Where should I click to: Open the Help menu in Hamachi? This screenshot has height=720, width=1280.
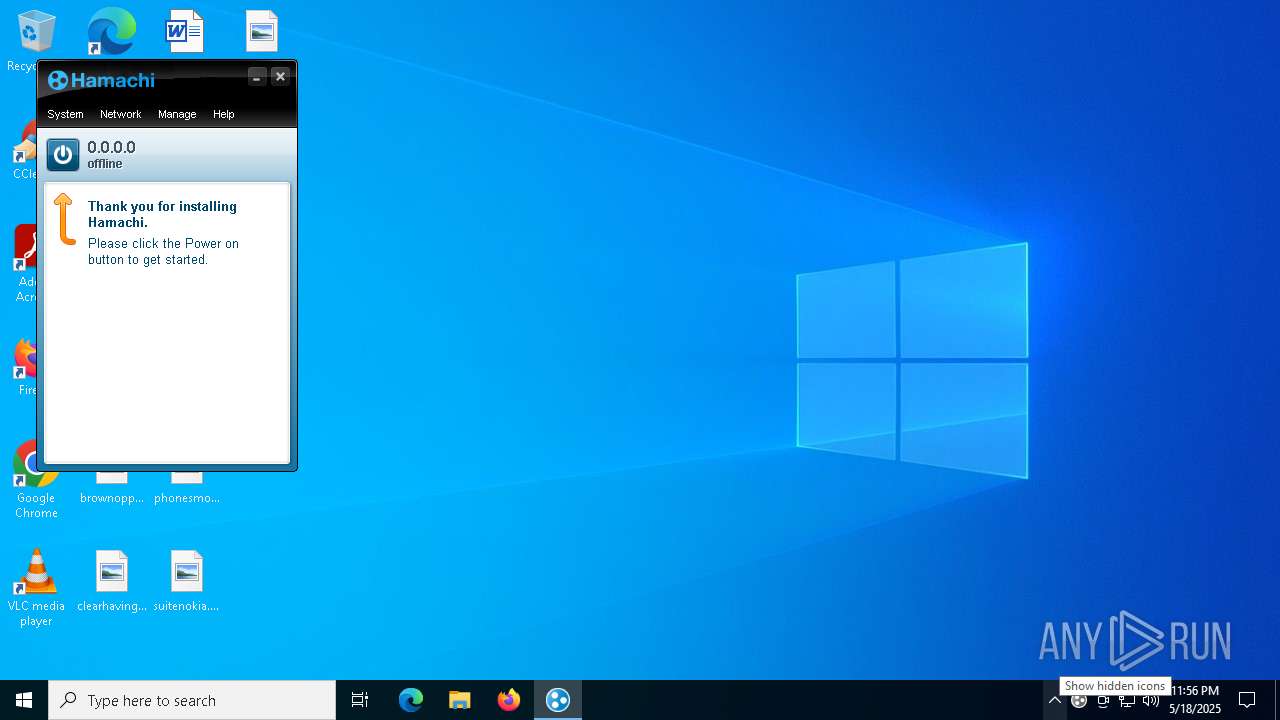(x=224, y=114)
